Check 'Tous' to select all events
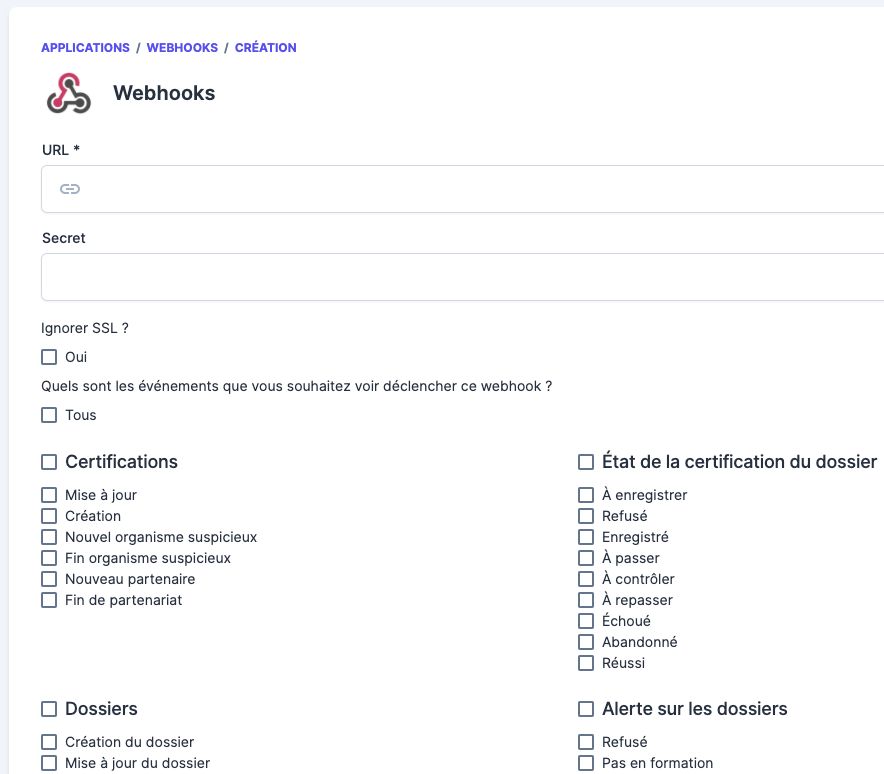This screenshot has height=774, width=884. [x=49, y=415]
